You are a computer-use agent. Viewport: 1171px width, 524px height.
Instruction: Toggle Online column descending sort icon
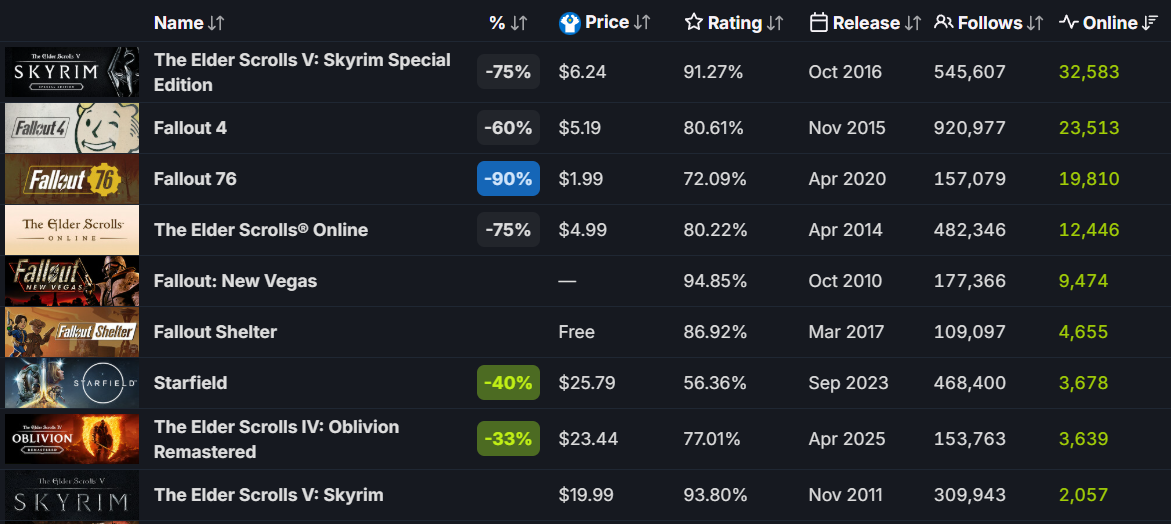click(x=1150, y=23)
